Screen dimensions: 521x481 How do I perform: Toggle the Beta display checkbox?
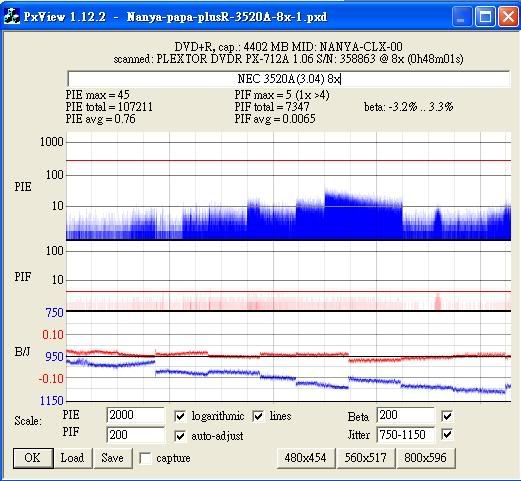[x=447, y=416]
